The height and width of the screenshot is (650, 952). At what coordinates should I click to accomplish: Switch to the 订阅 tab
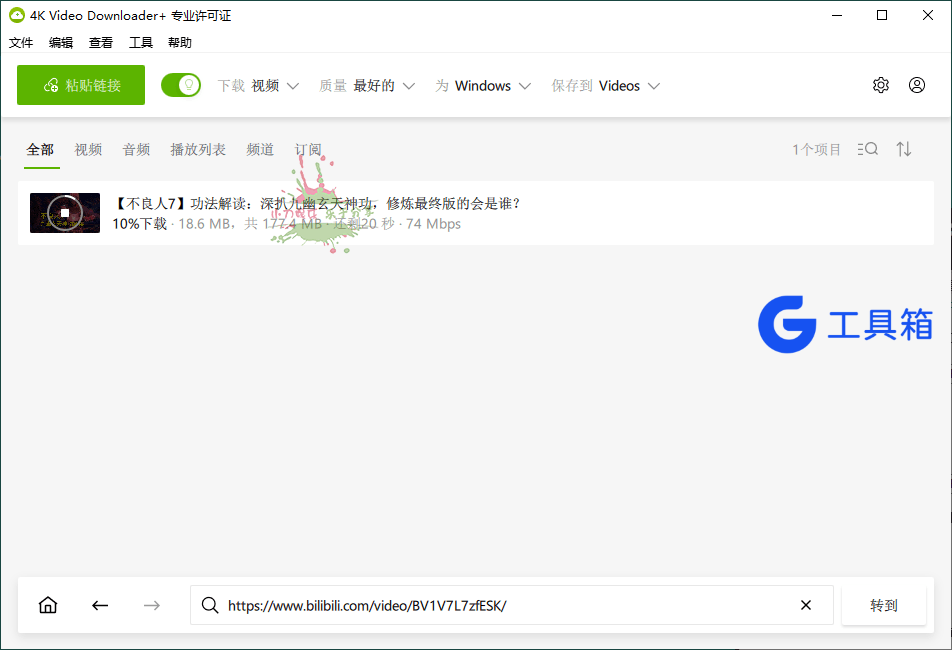point(308,149)
